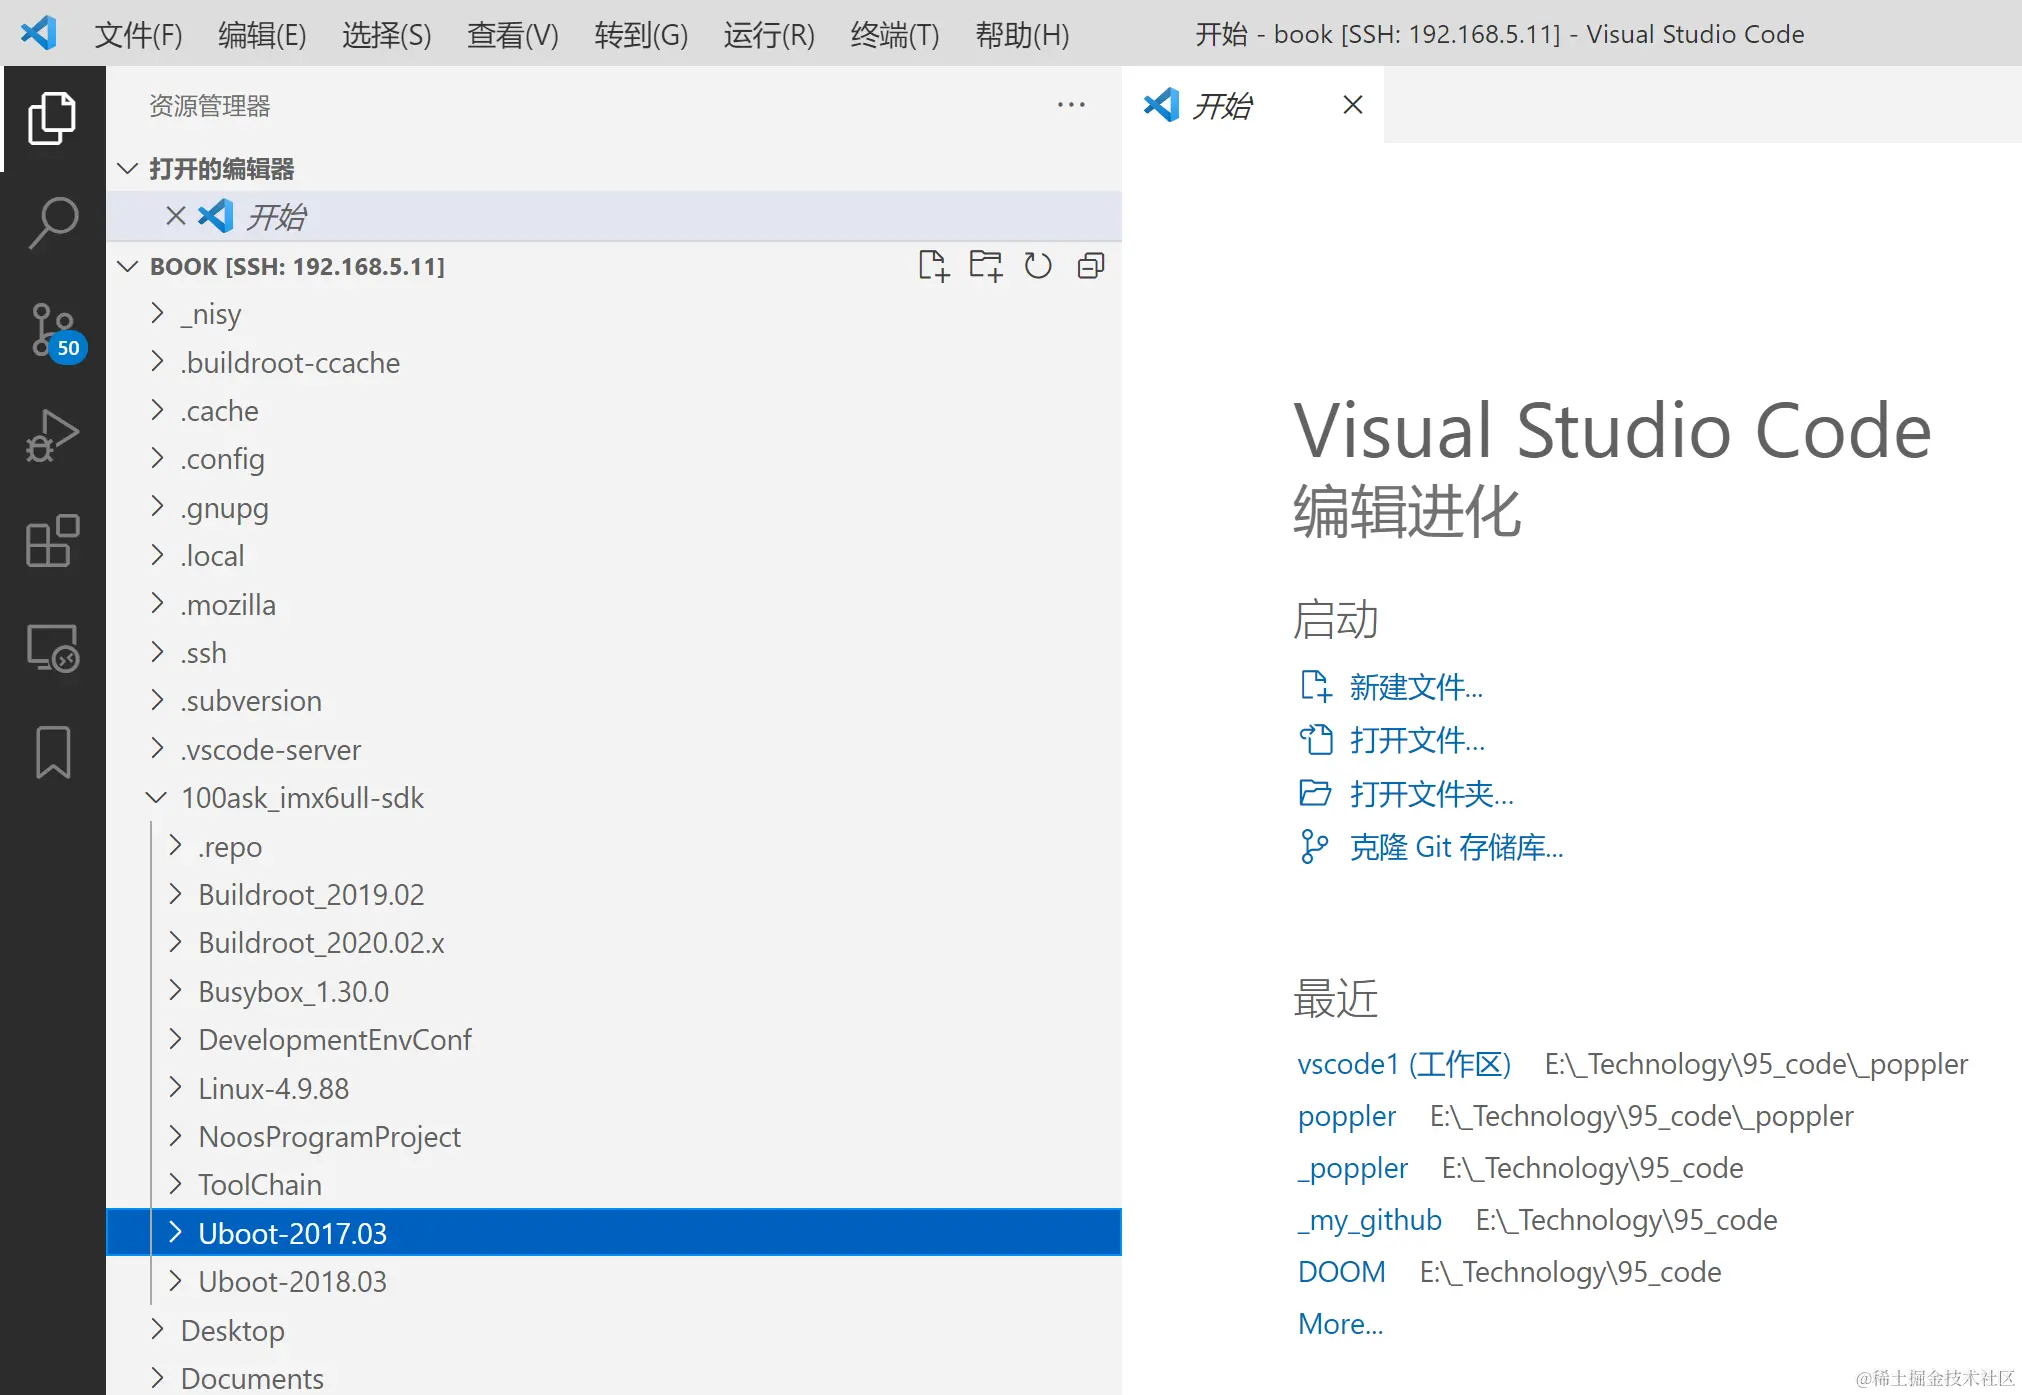Select the Buildroot_2020.02.x folder
This screenshot has height=1395, width=2022.
[x=614, y=943]
